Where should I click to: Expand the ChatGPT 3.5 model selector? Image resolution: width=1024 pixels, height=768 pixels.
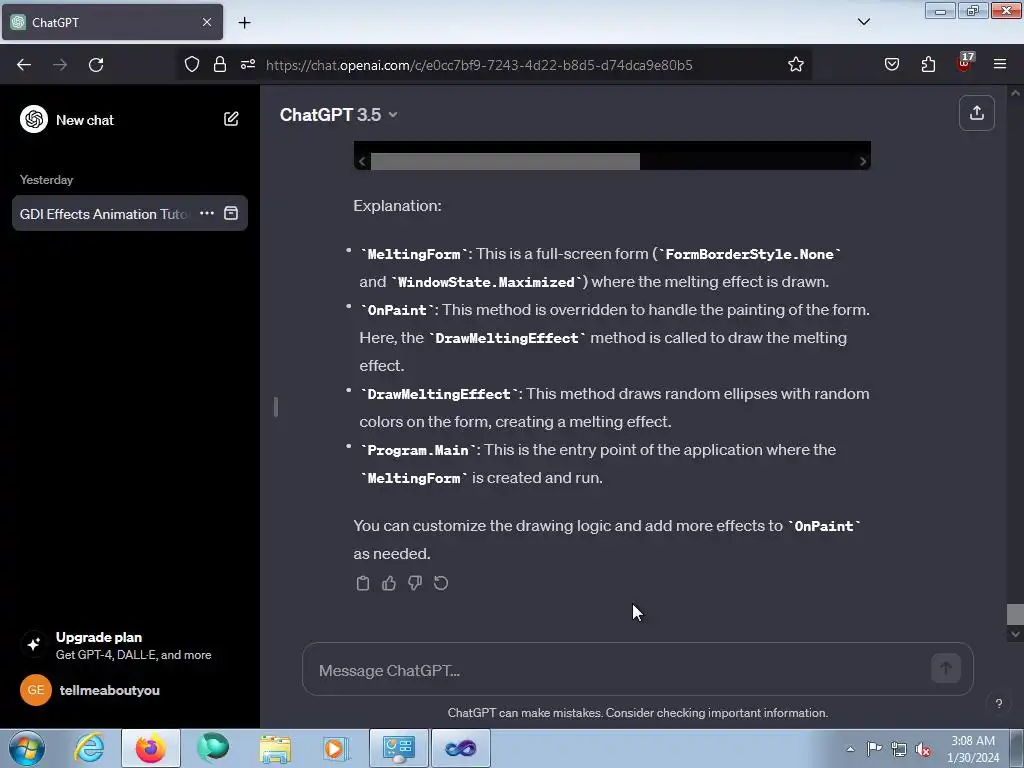pyautogui.click(x=338, y=115)
